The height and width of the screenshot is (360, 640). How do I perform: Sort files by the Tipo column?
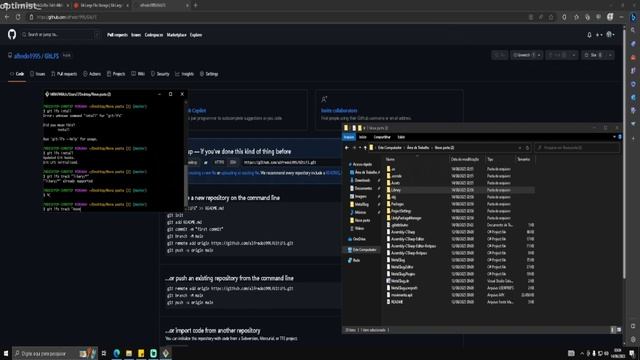click(490, 160)
